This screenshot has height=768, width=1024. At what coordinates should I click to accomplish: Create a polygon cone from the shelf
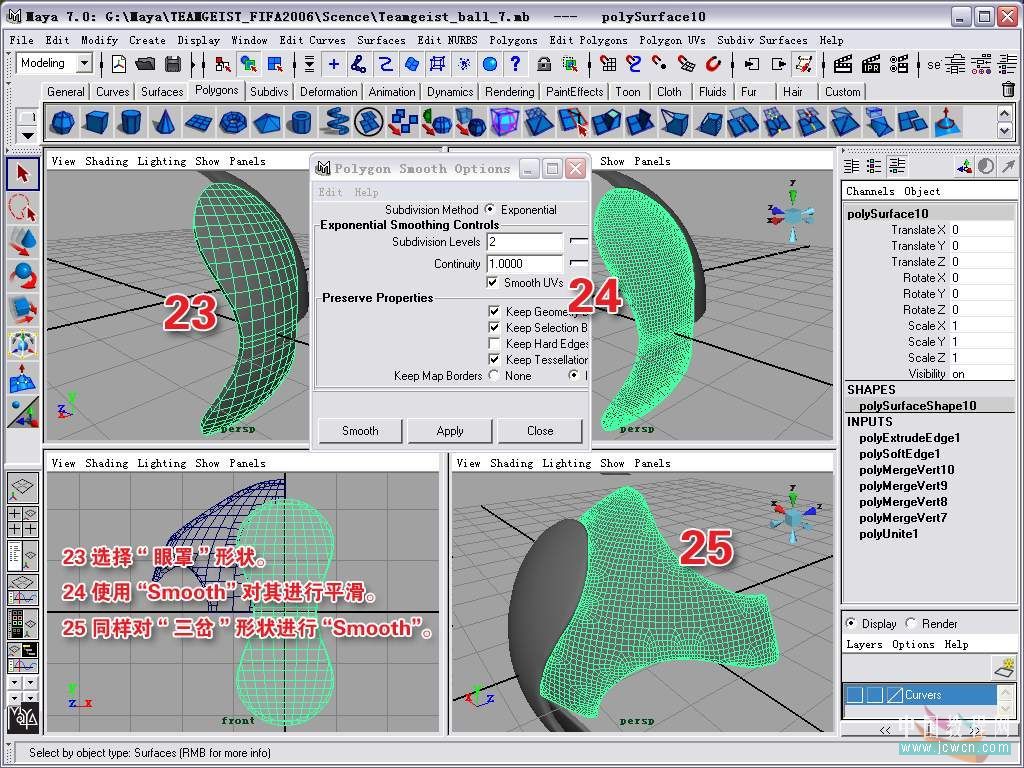(165, 122)
